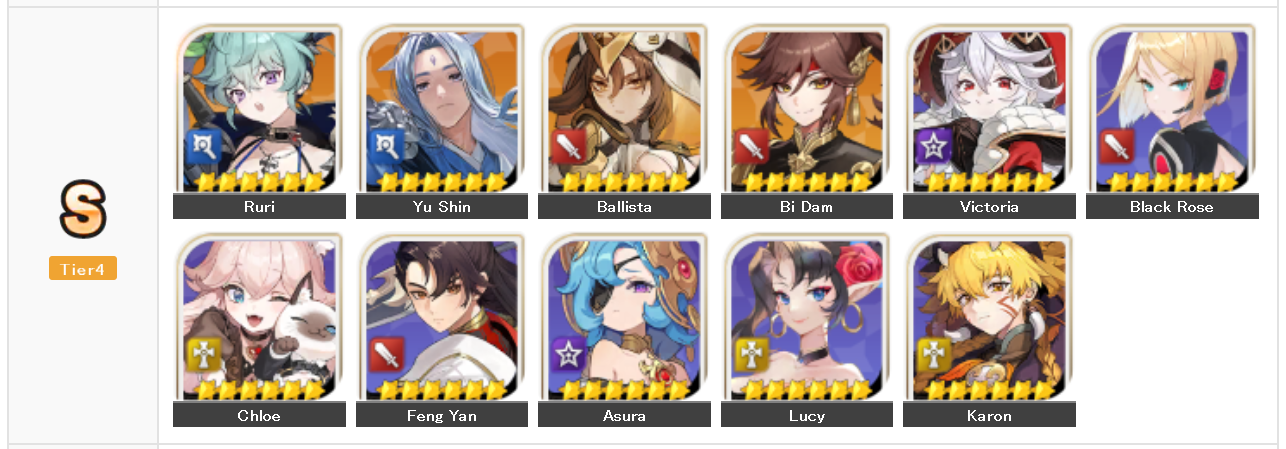
Task: Click Lucy's yellow cross class icon
Action: point(751,355)
